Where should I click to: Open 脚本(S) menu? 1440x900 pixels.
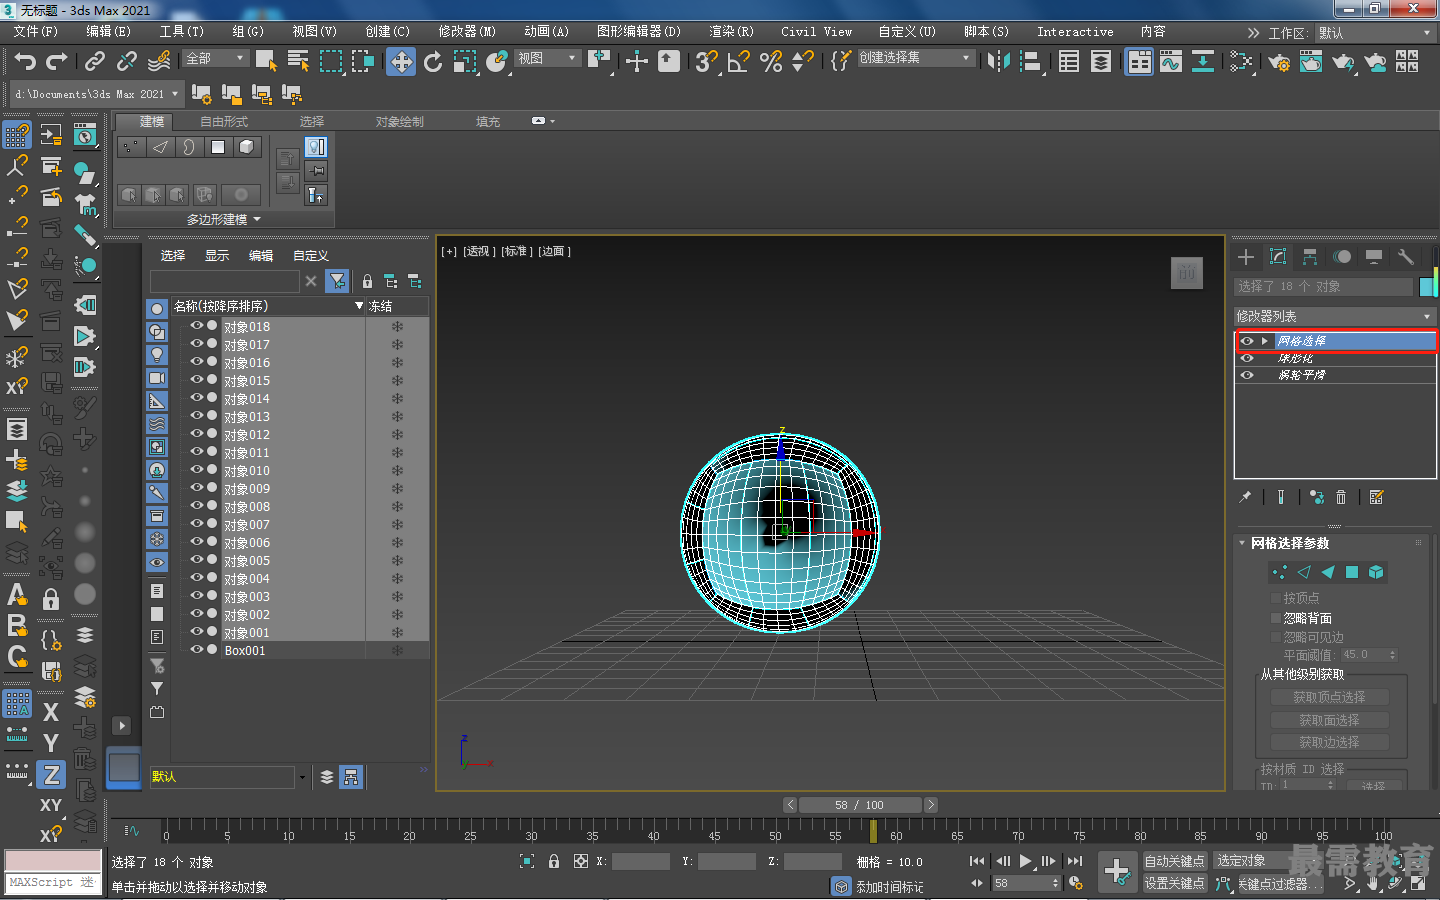click(986, 31)
